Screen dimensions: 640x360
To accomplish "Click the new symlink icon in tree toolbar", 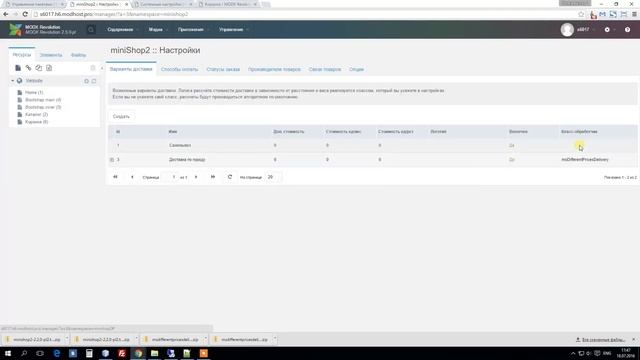I will [x=38, y=68].
